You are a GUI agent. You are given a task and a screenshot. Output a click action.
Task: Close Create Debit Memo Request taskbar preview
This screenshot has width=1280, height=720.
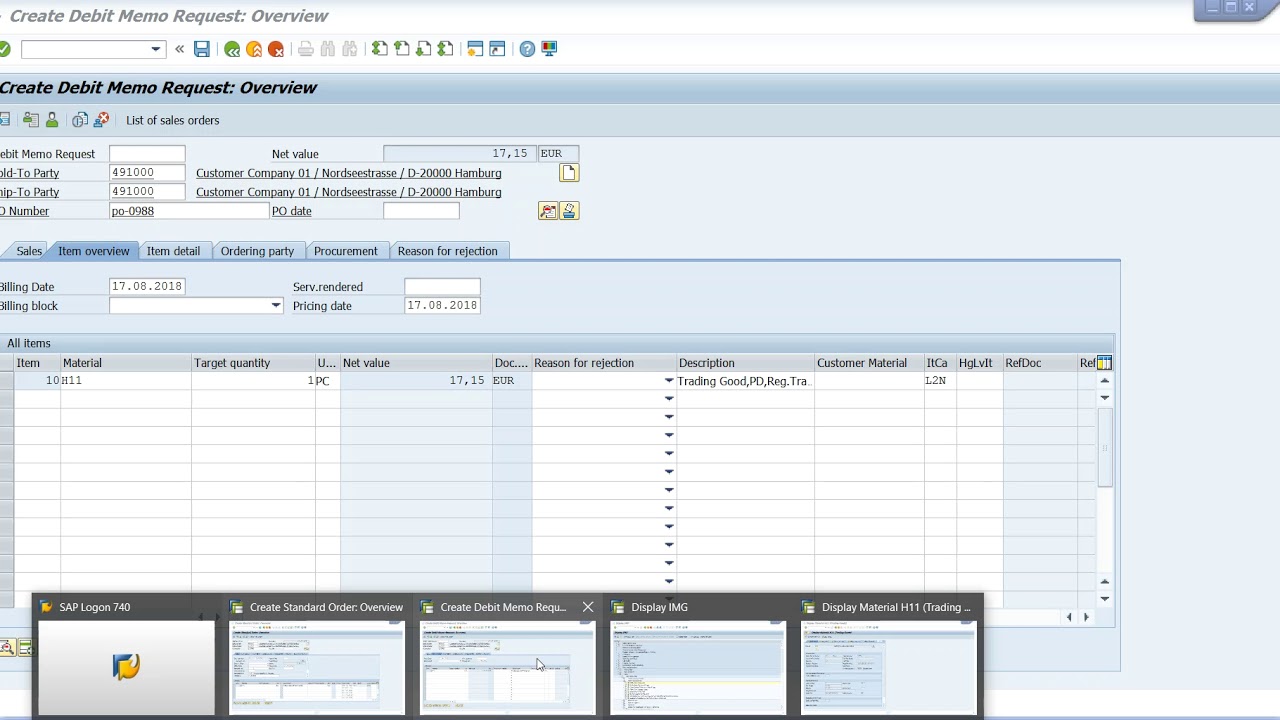click(x=588, y=607)
